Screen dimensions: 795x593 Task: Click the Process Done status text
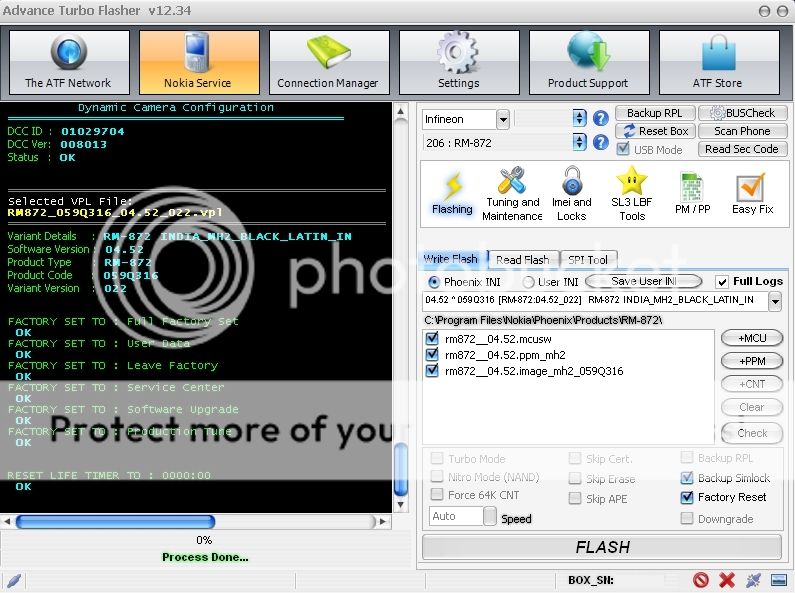205,557
